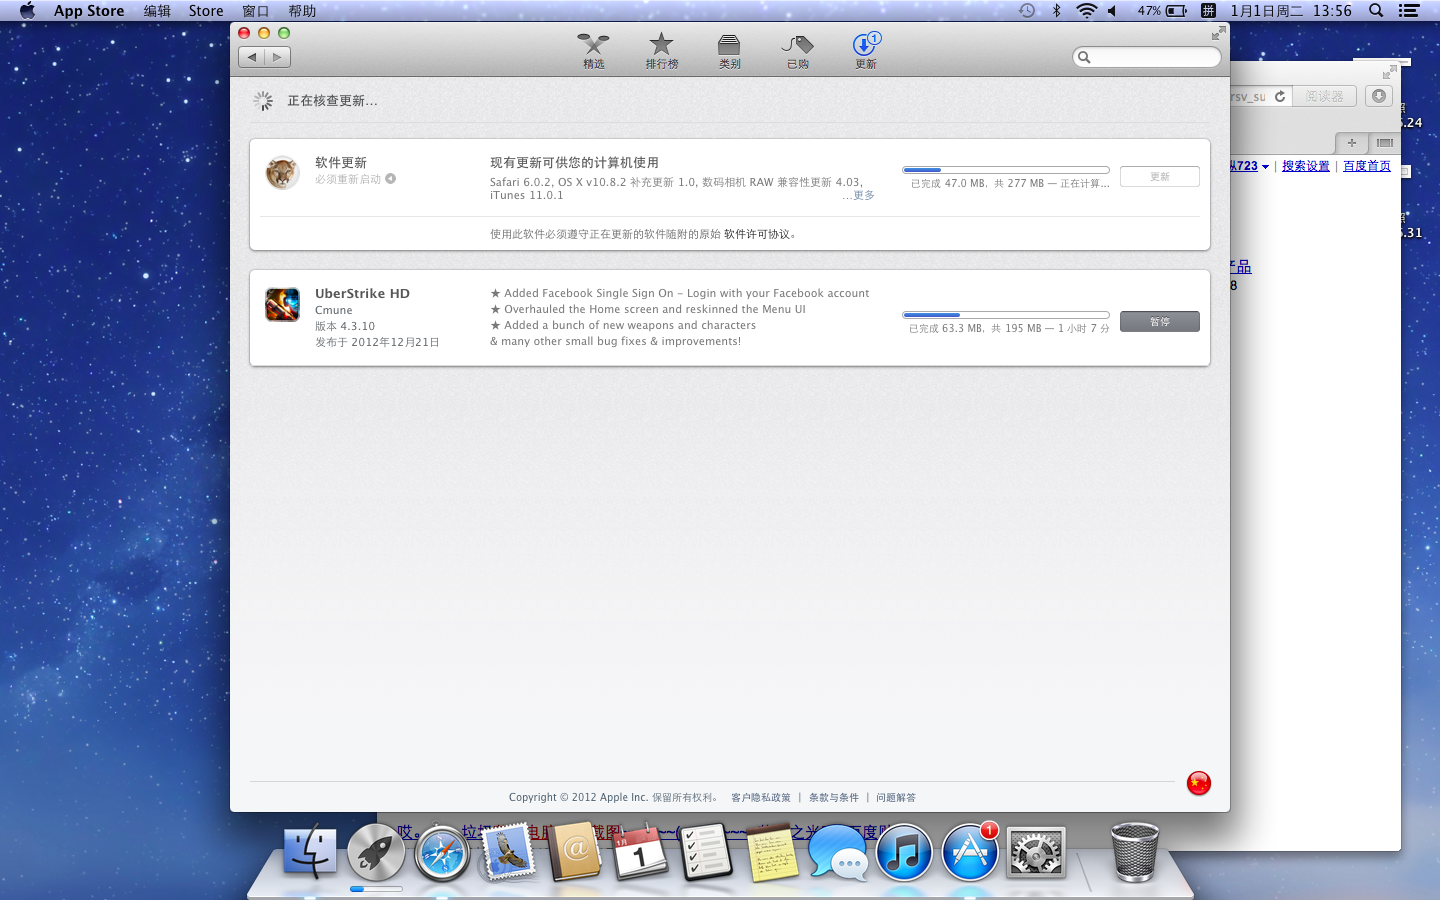Screen dimensions: 1440x900
Task: Open iTunes from the Dock
Action: (x=903, y=853)
